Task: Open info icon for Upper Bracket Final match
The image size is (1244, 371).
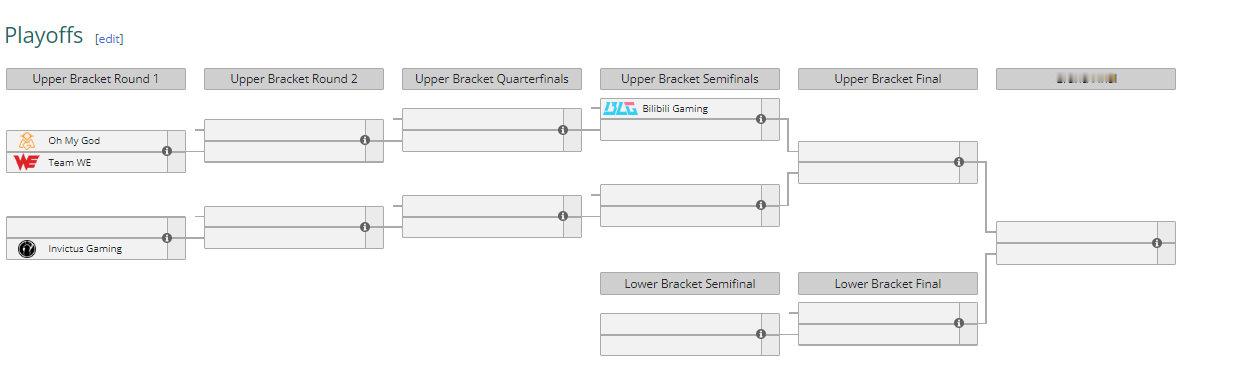Action: tap(959, 162)
